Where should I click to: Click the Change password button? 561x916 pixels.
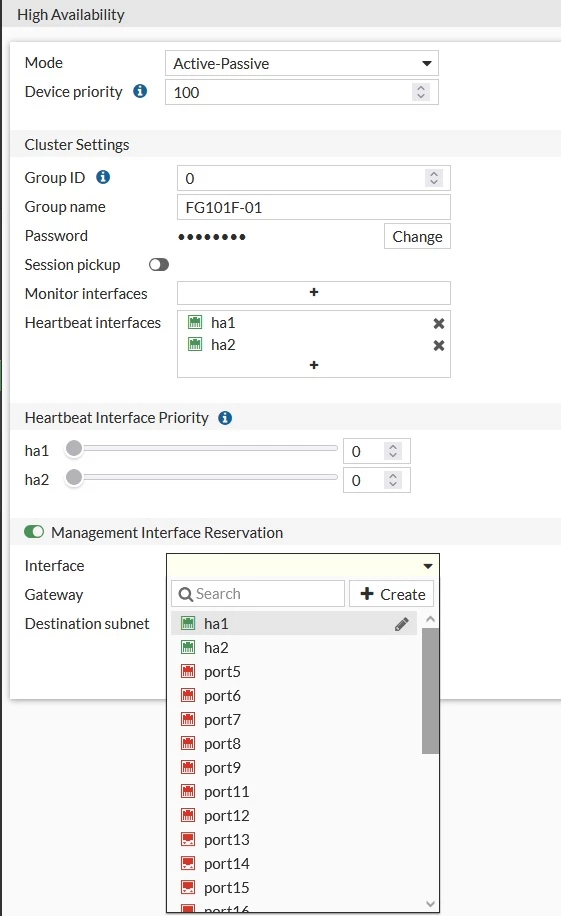[x=417, y=236]
